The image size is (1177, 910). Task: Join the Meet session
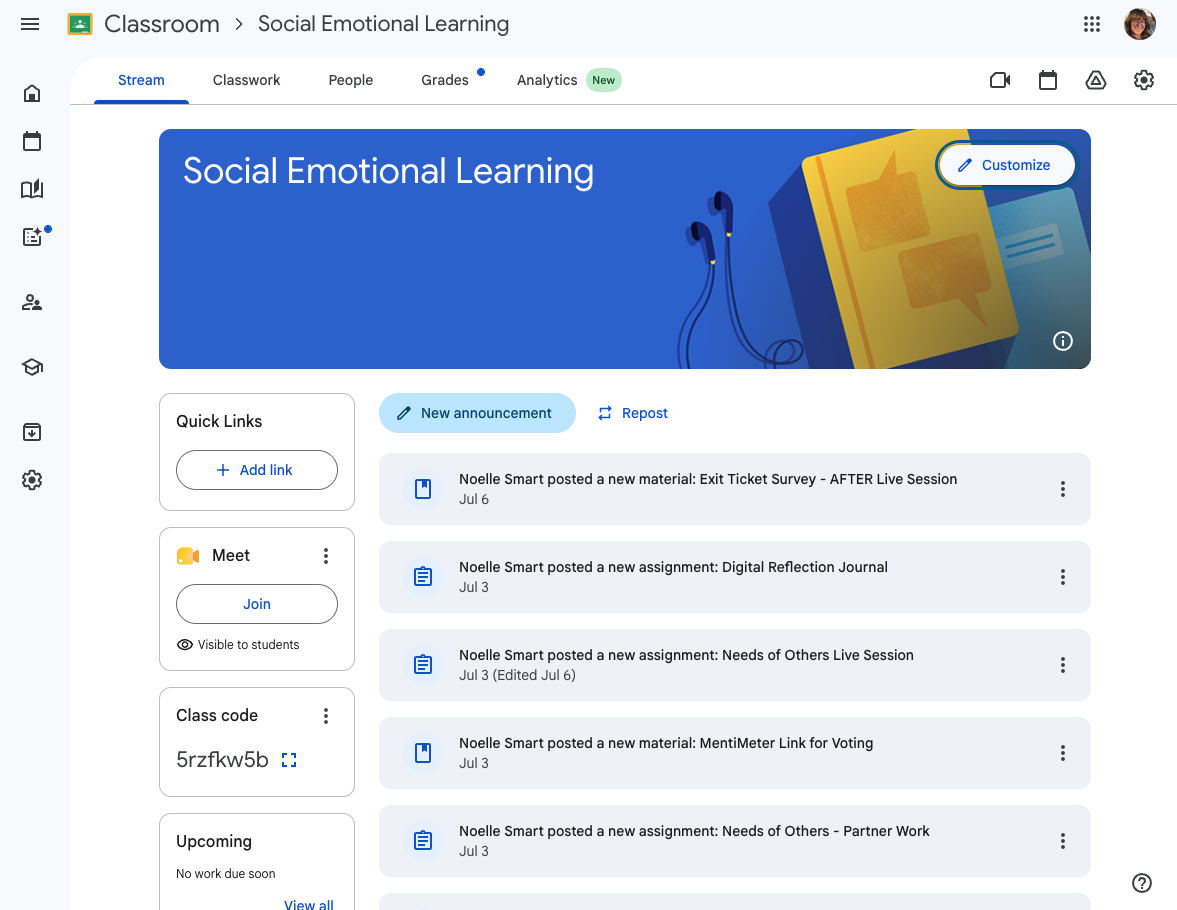pos(257,604)
